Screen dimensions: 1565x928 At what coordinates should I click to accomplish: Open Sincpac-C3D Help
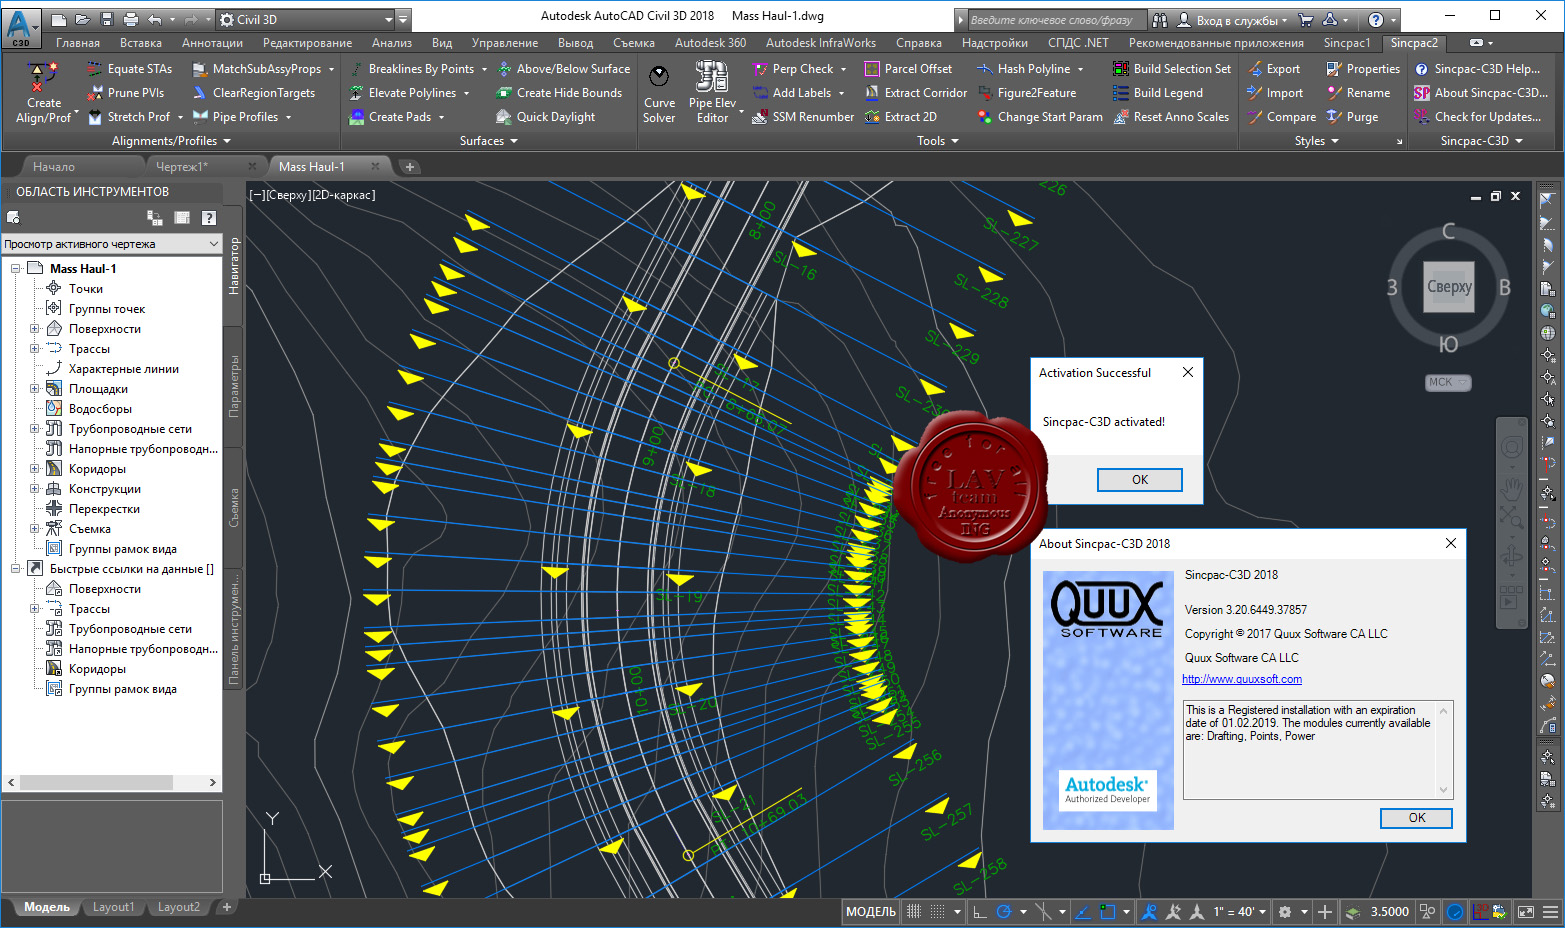tap(1478, 69)
